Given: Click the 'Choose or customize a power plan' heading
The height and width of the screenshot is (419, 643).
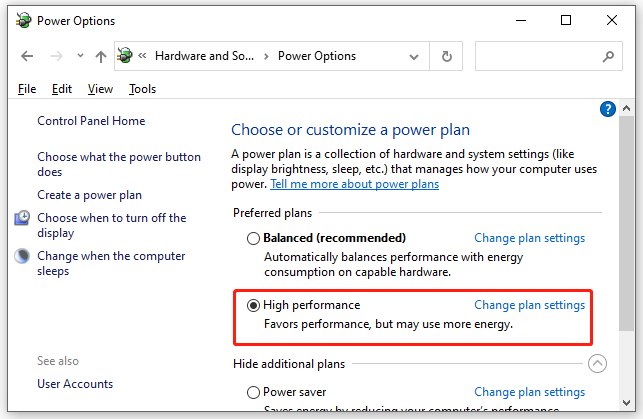Looking at the screenshot, I should click(351, 130).
